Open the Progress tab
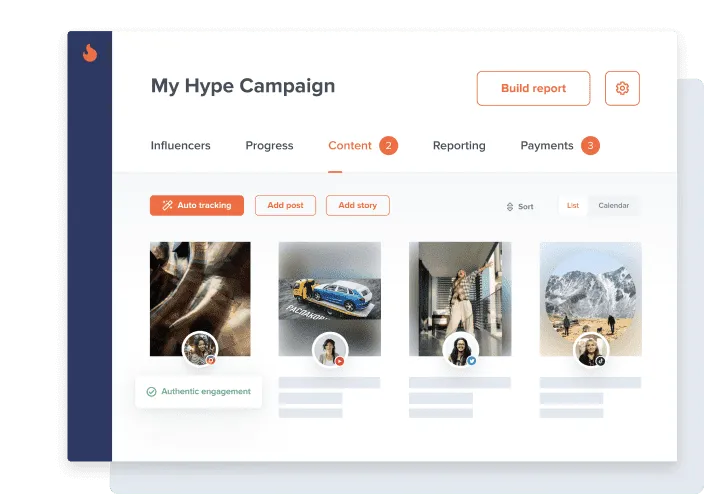 [269, 146]
